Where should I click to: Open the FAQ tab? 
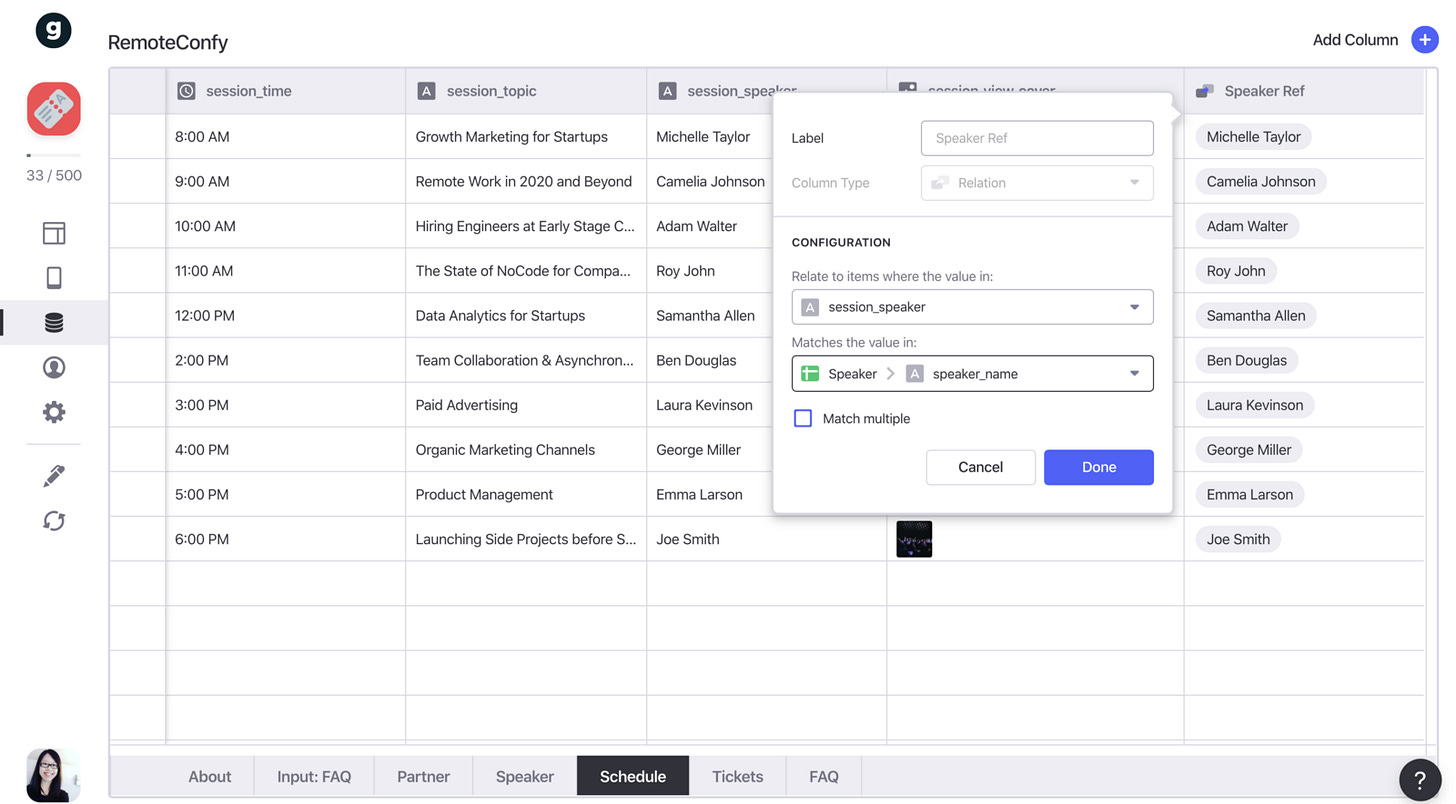824,776
